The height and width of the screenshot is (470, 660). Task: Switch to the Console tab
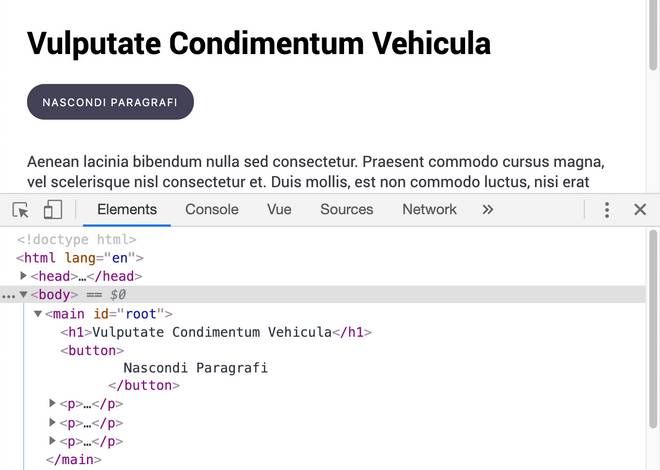click(x=212, y=210)
